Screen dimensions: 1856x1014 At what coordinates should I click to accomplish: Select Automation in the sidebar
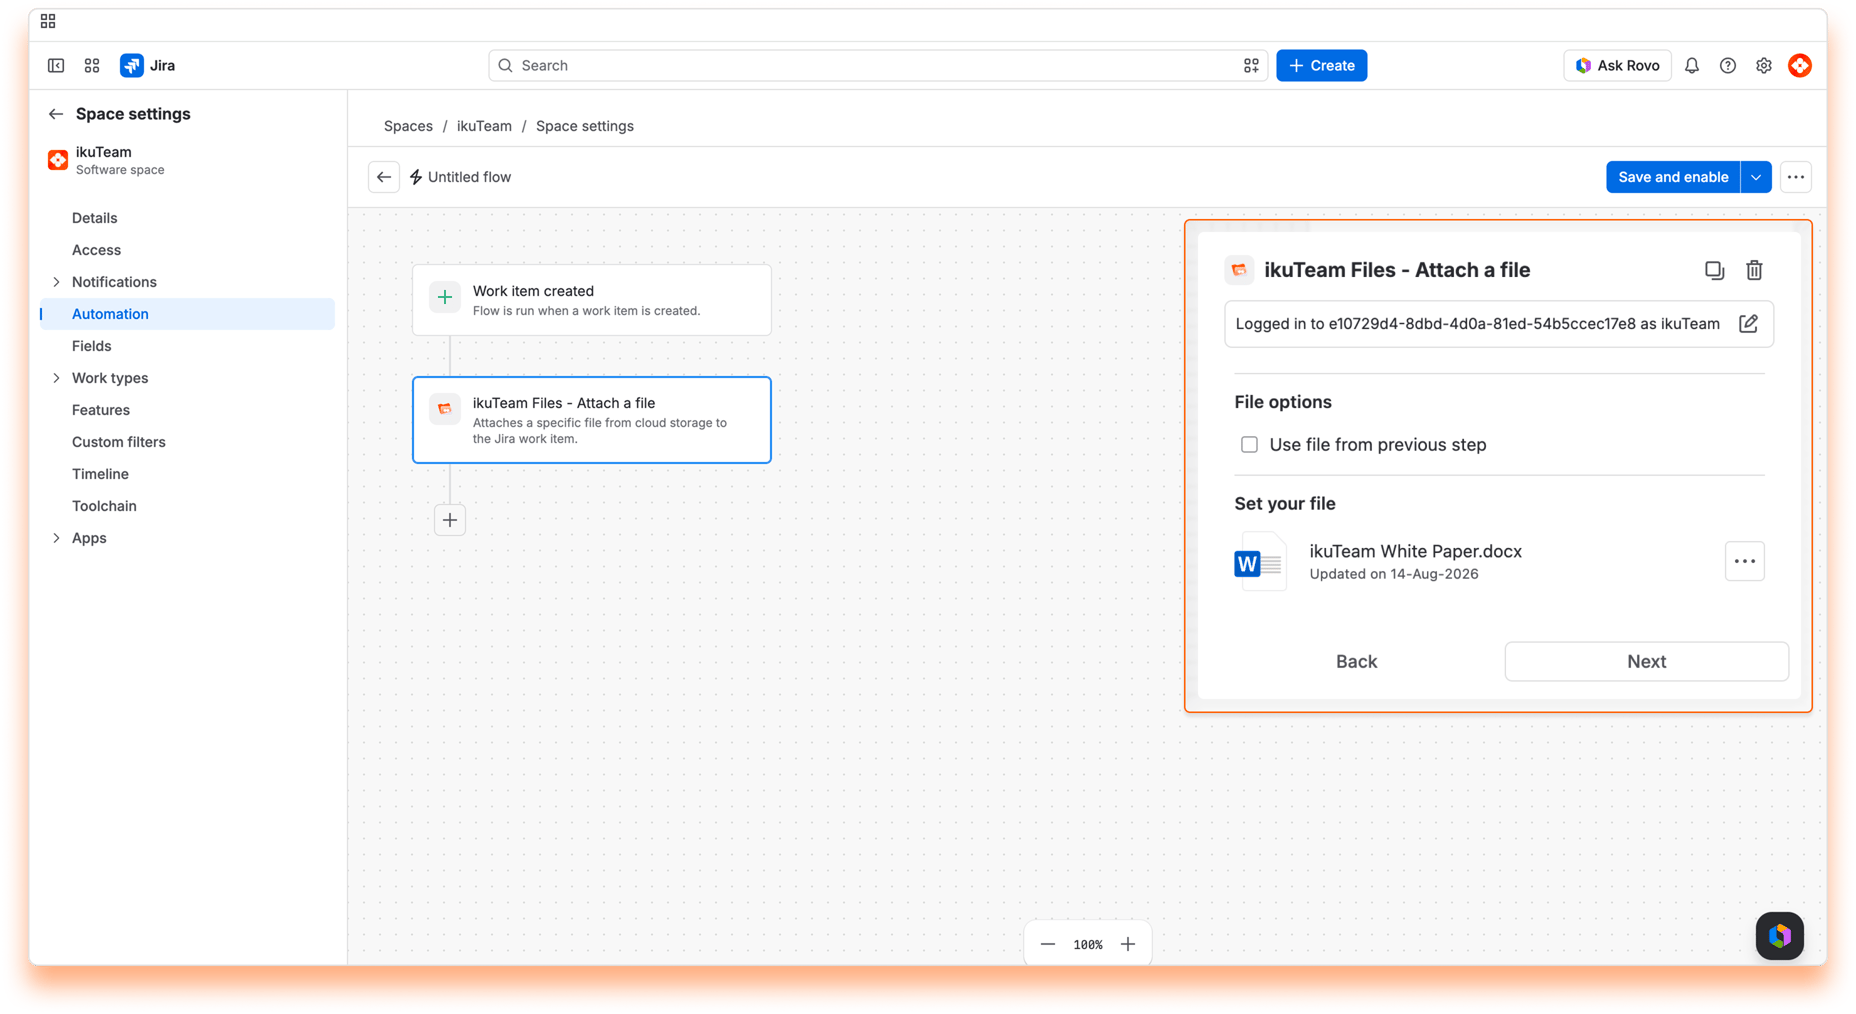point(187,314)
